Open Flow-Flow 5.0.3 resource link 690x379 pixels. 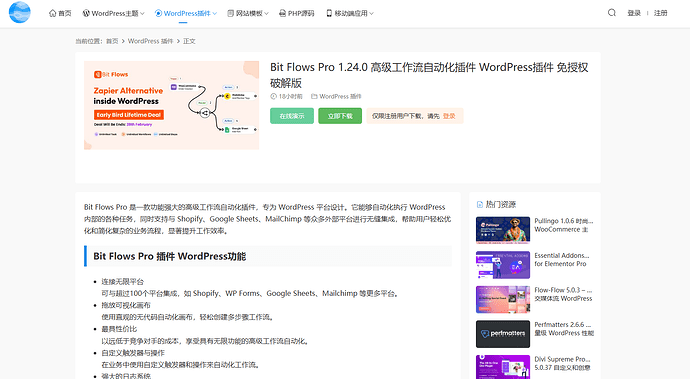[x=564, y=294]
